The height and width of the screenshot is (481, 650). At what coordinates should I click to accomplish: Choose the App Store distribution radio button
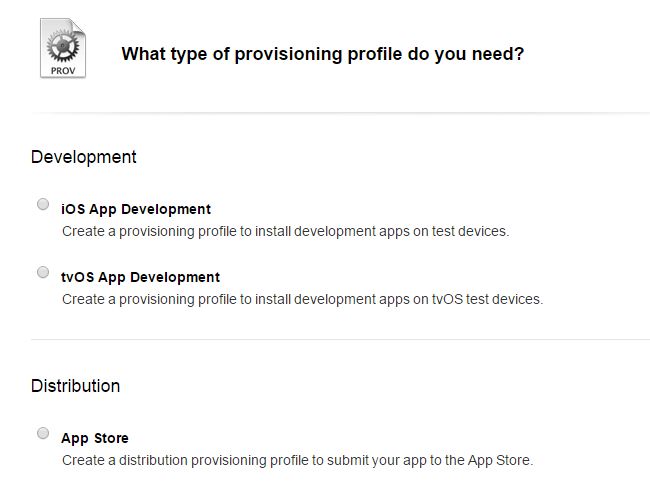43,433
